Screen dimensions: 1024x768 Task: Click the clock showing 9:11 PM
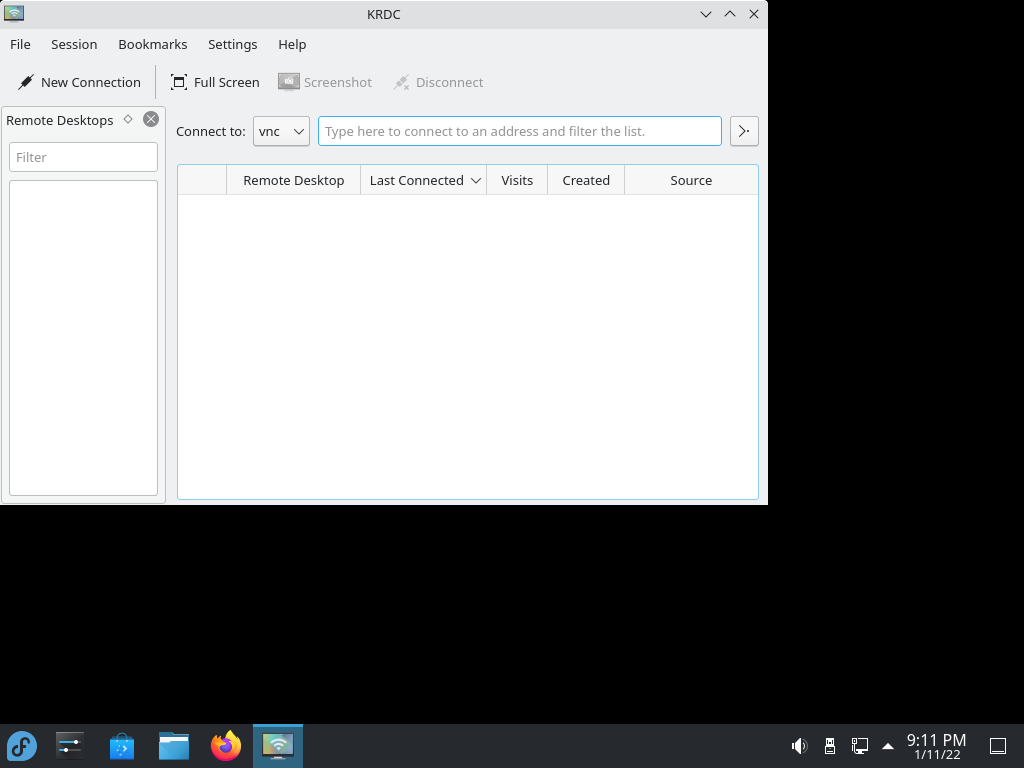click(x=936, y=746)
